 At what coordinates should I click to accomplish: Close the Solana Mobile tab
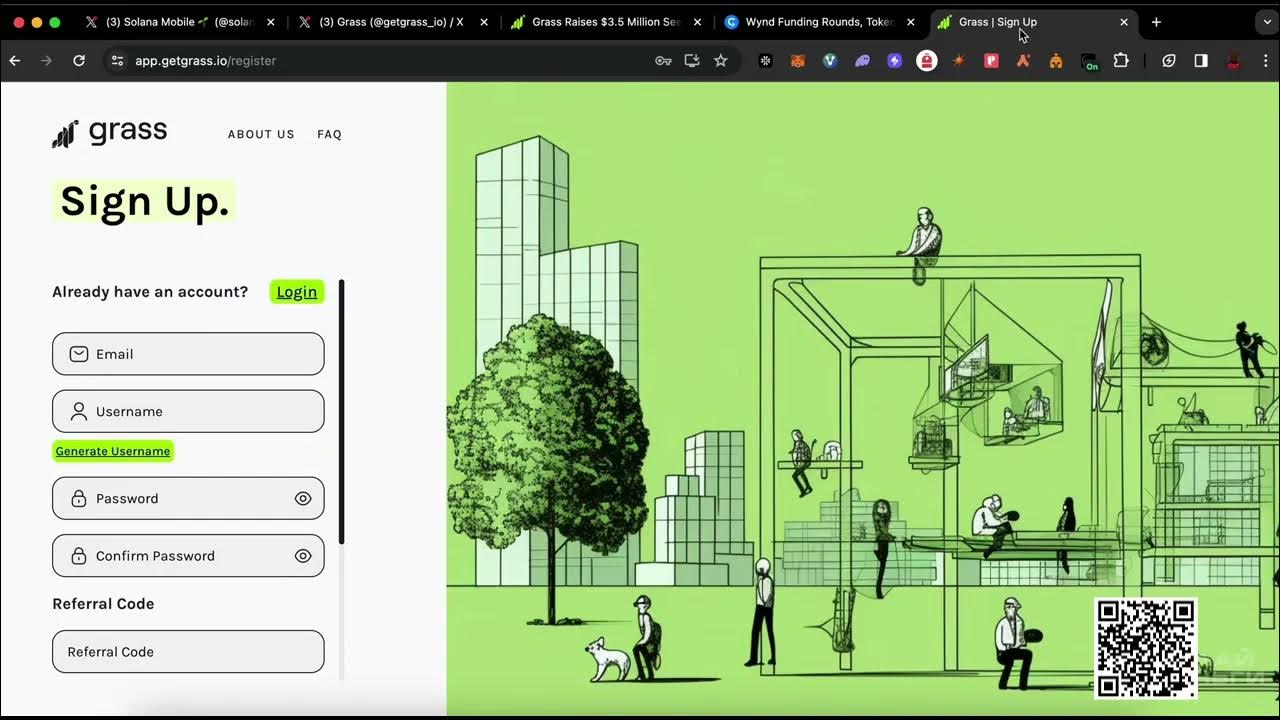(270, 22)
